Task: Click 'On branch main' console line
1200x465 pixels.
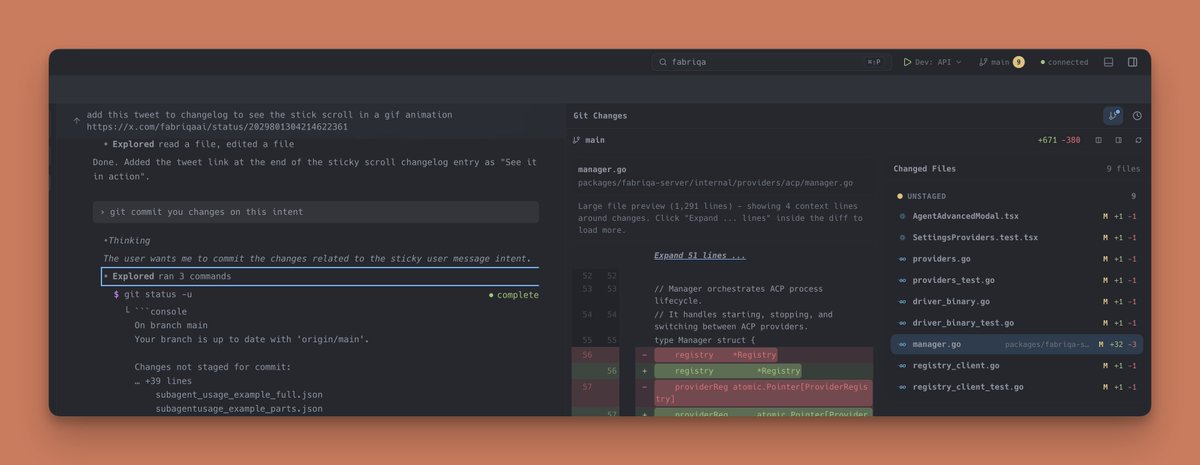Action: [171, 325]
